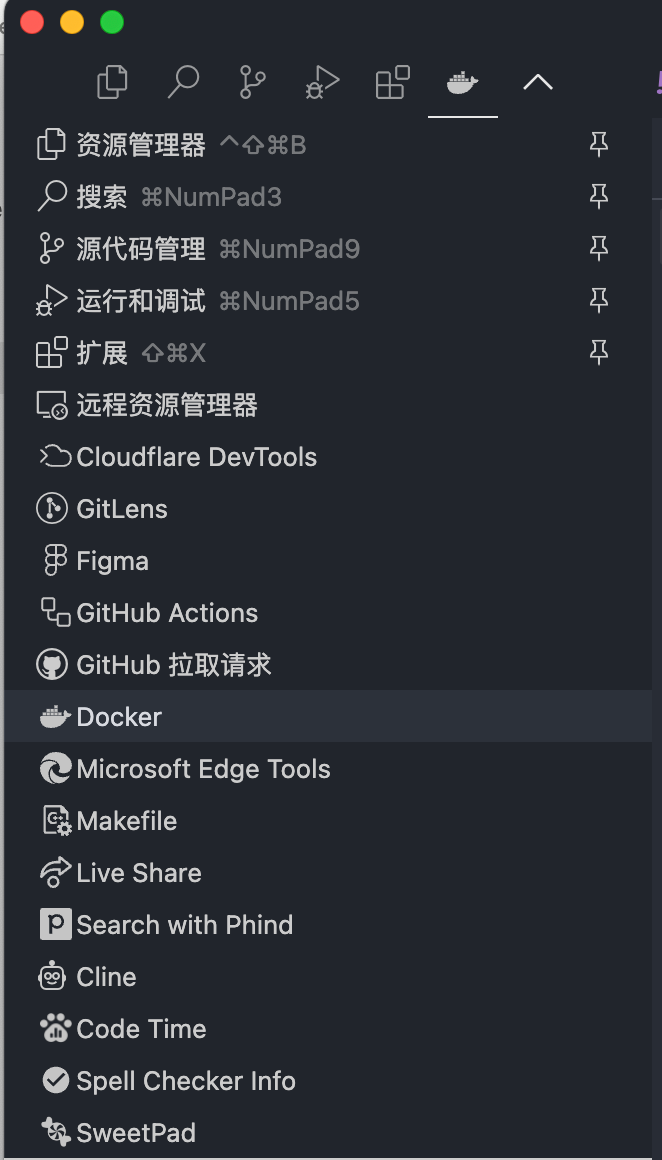Open the Extensions icon in activity bar
This screenshot has height=1160, width=662.
(x=392, y=83)
